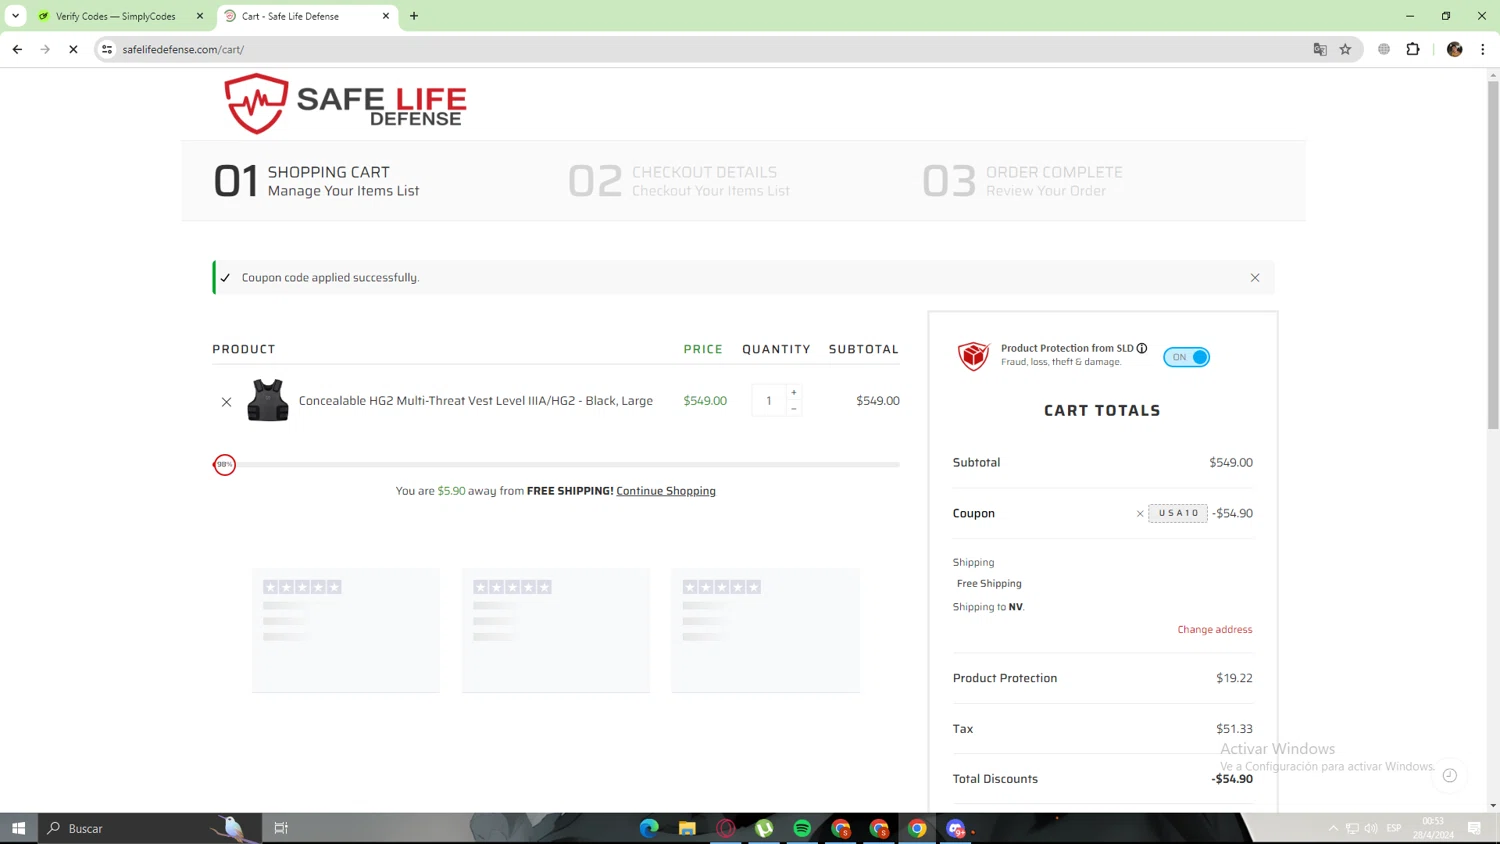Open File Explorer from taskbar
Viewport: 1500px width, 844px height.
(687, 828)
